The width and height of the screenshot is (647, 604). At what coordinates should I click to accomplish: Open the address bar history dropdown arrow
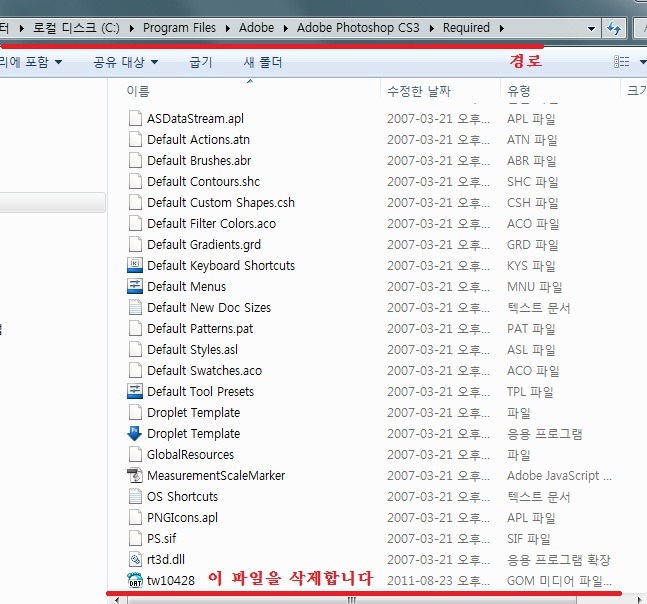point(591,28)
